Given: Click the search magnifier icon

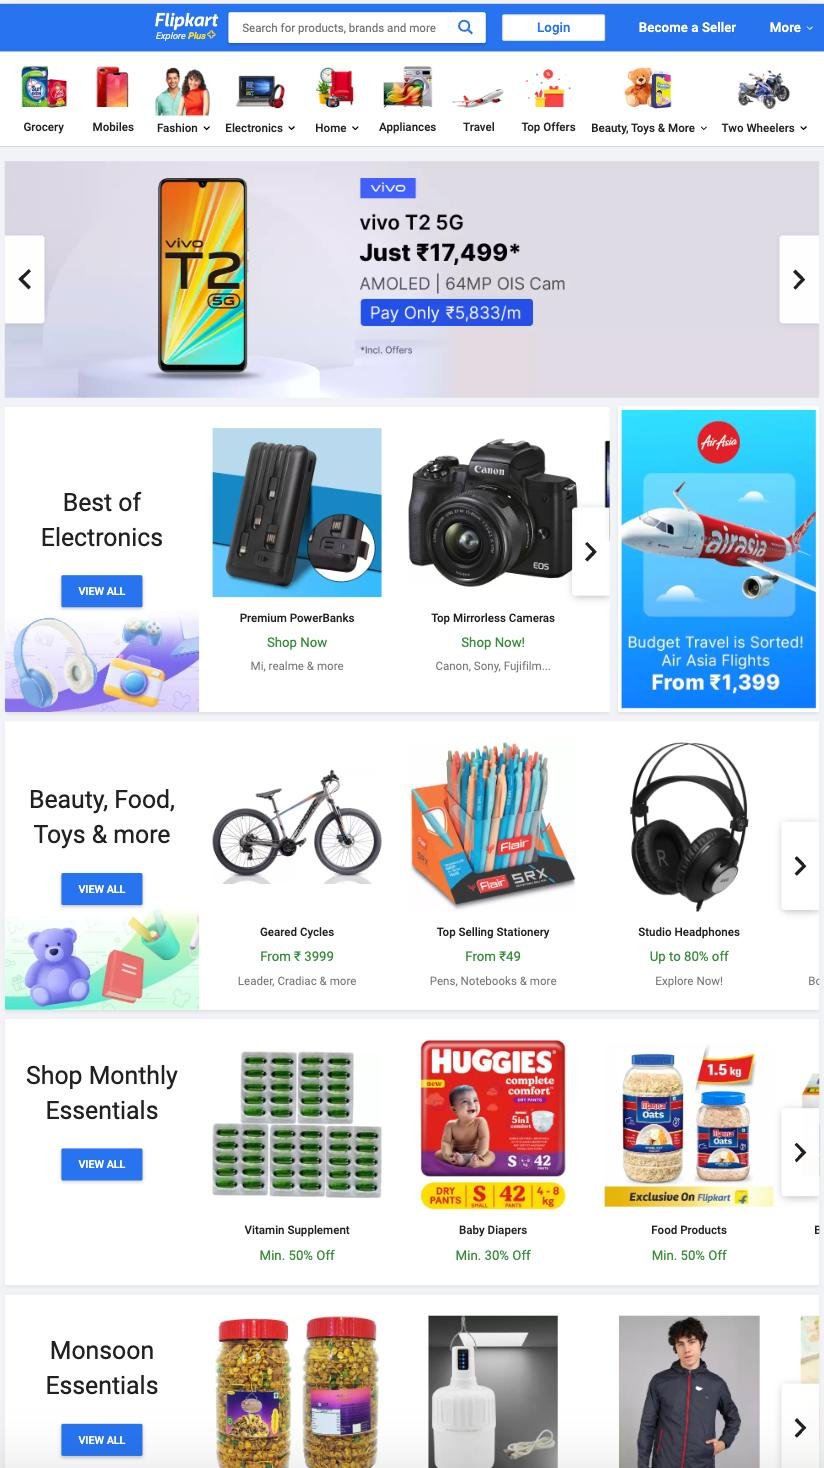Looking at the screenshot, I should (465, 27).
